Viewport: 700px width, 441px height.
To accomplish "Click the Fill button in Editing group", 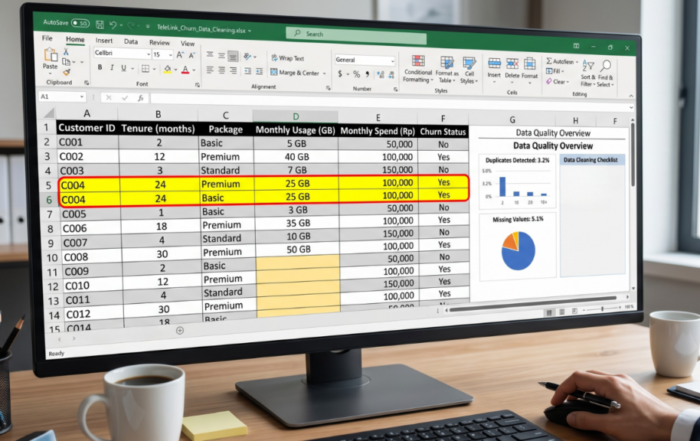I will 554,71.
